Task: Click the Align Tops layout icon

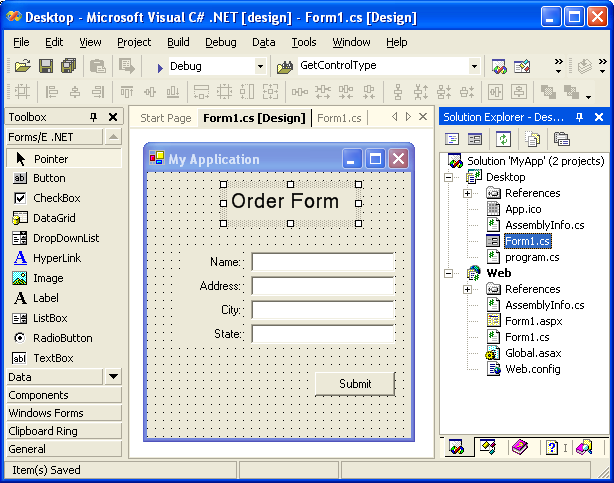Action: 127,92
